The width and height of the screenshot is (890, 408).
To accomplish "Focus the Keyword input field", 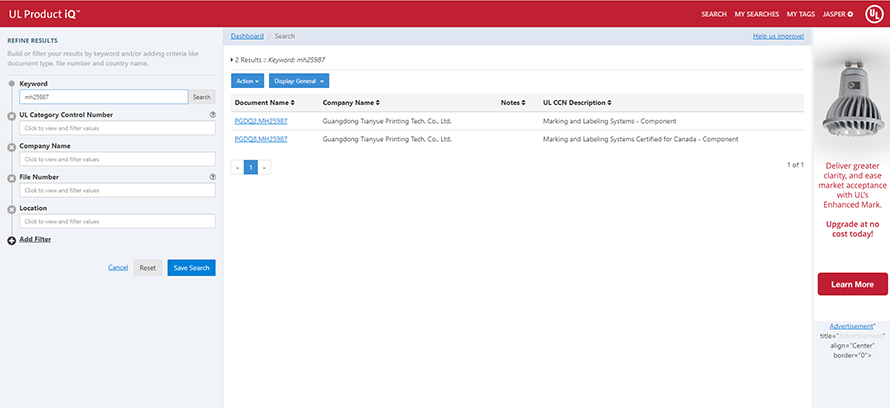I will tap(104, 97).
